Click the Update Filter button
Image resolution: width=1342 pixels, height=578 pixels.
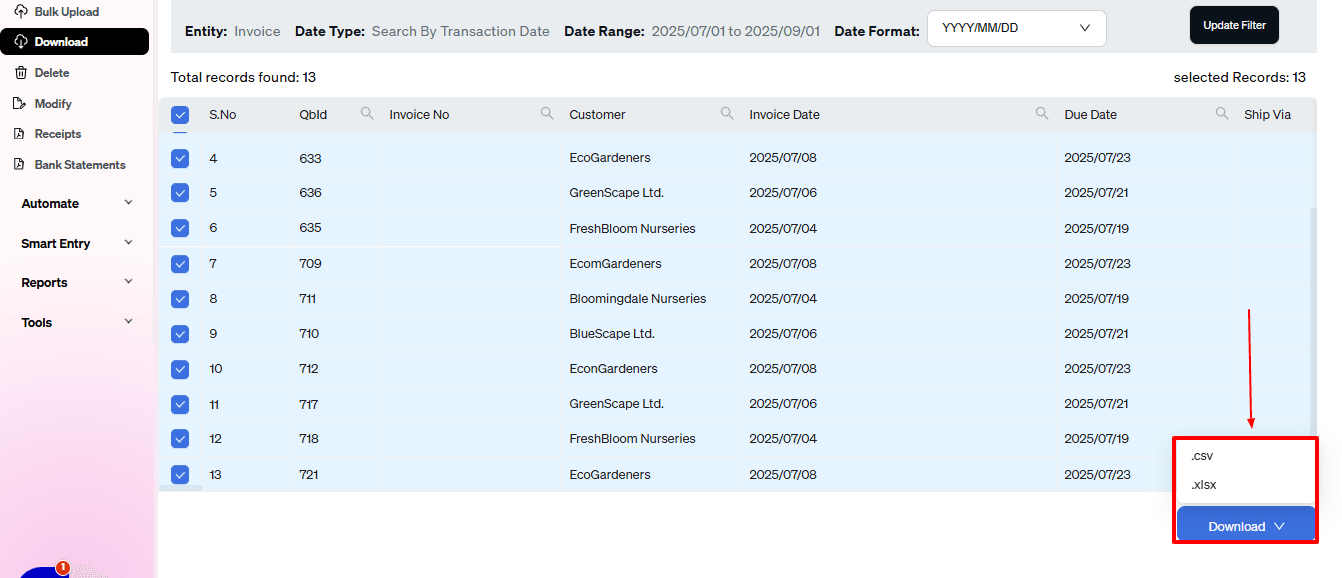pos(1234,24)
